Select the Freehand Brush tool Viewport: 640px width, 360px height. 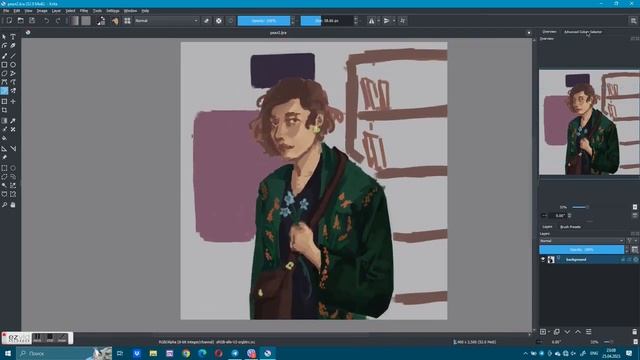(x=4, y=56)
